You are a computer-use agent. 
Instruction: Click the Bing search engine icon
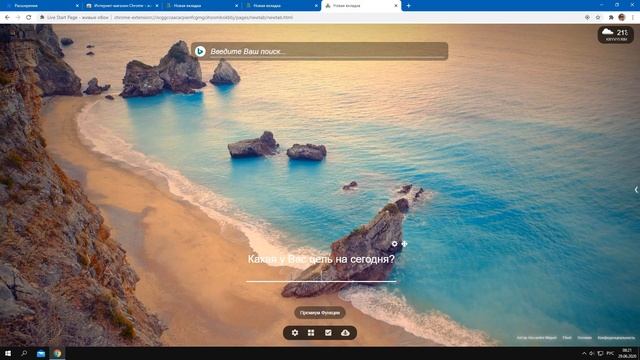click(200, 51)
